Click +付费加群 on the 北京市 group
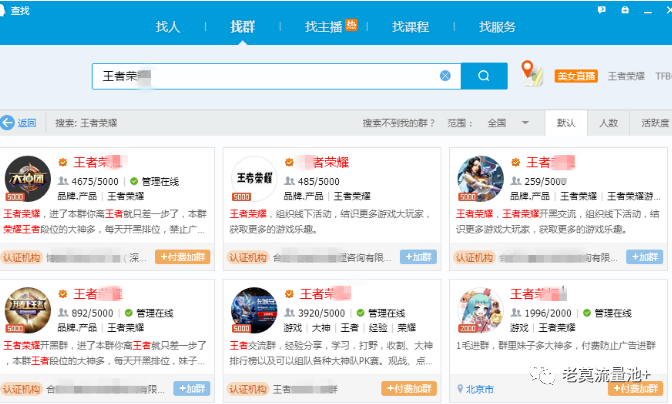The image size is (672, 404). pyautogui.click(x=636, y=389)
